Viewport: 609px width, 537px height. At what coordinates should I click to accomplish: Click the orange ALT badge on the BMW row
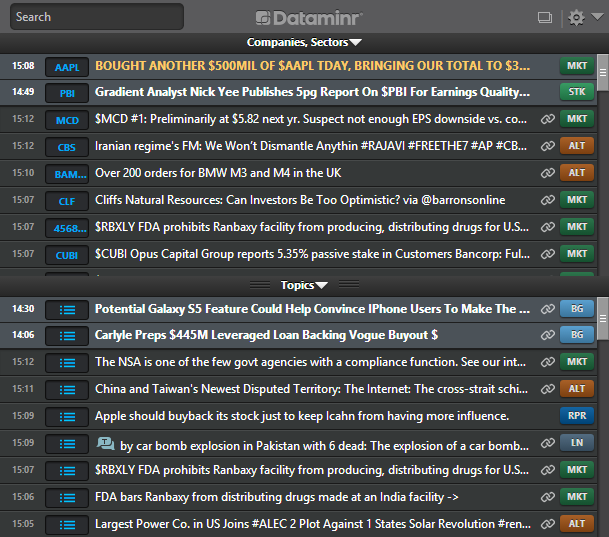pyautogui.click(x=577, y=173)
